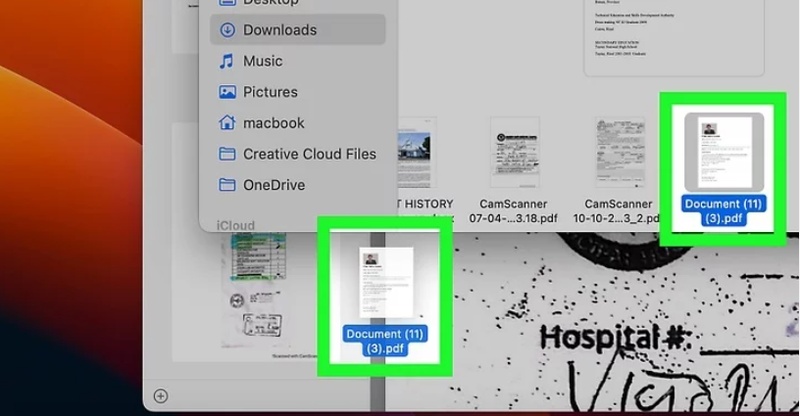The height and width of the screenshot is (416, 800).
Task: Click the Downloads arrow icon in sidebar
Action: tap(227, 30)
